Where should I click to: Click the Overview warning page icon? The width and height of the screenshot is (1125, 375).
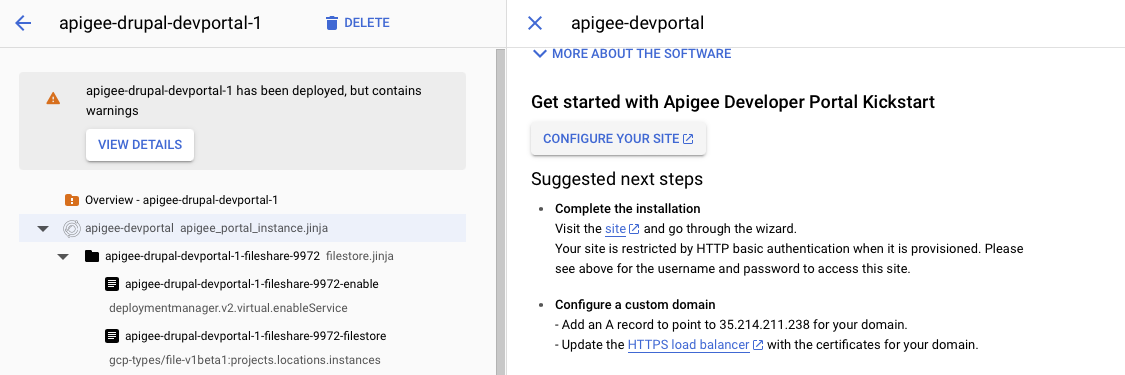(x=71, y=200)
